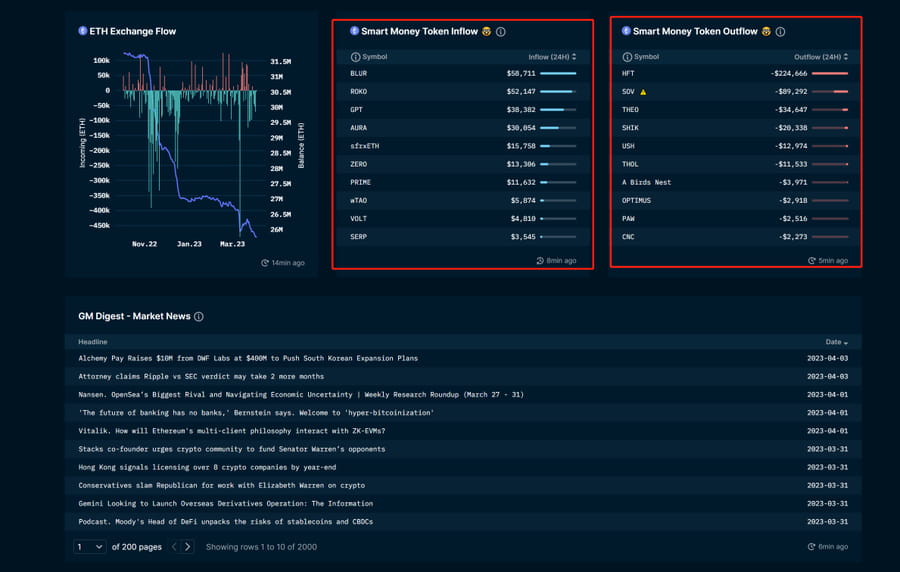Select sfrxETH in the inflow table
This screenshot has width=900, height=572.
[364, 146]
